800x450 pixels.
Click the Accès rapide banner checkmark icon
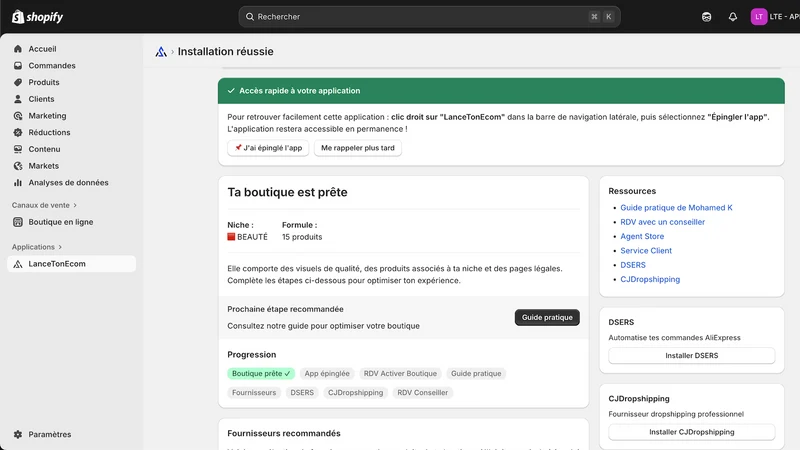pyautogui.click(x=231, y=91)
